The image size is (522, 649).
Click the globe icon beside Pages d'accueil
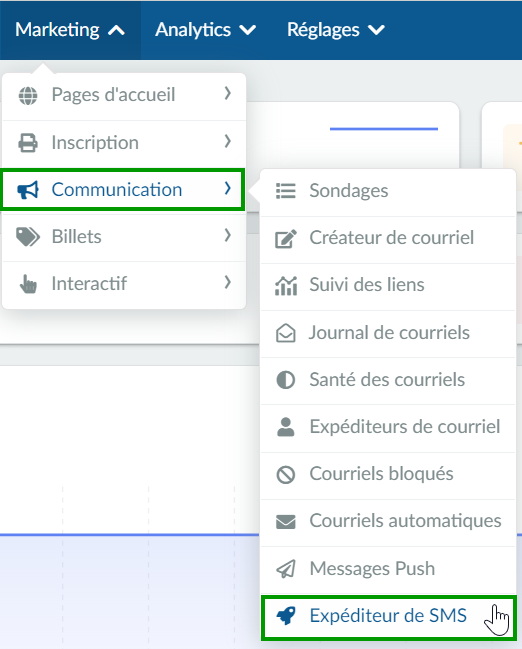[x=28, y=96]
